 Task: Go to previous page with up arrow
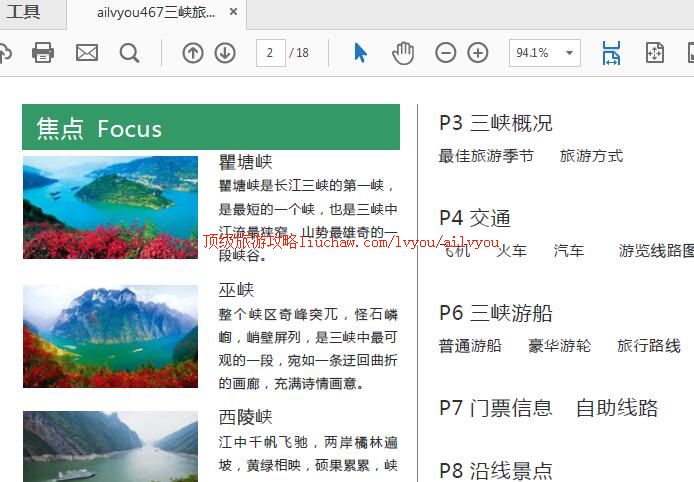click(x=193, y=53)
